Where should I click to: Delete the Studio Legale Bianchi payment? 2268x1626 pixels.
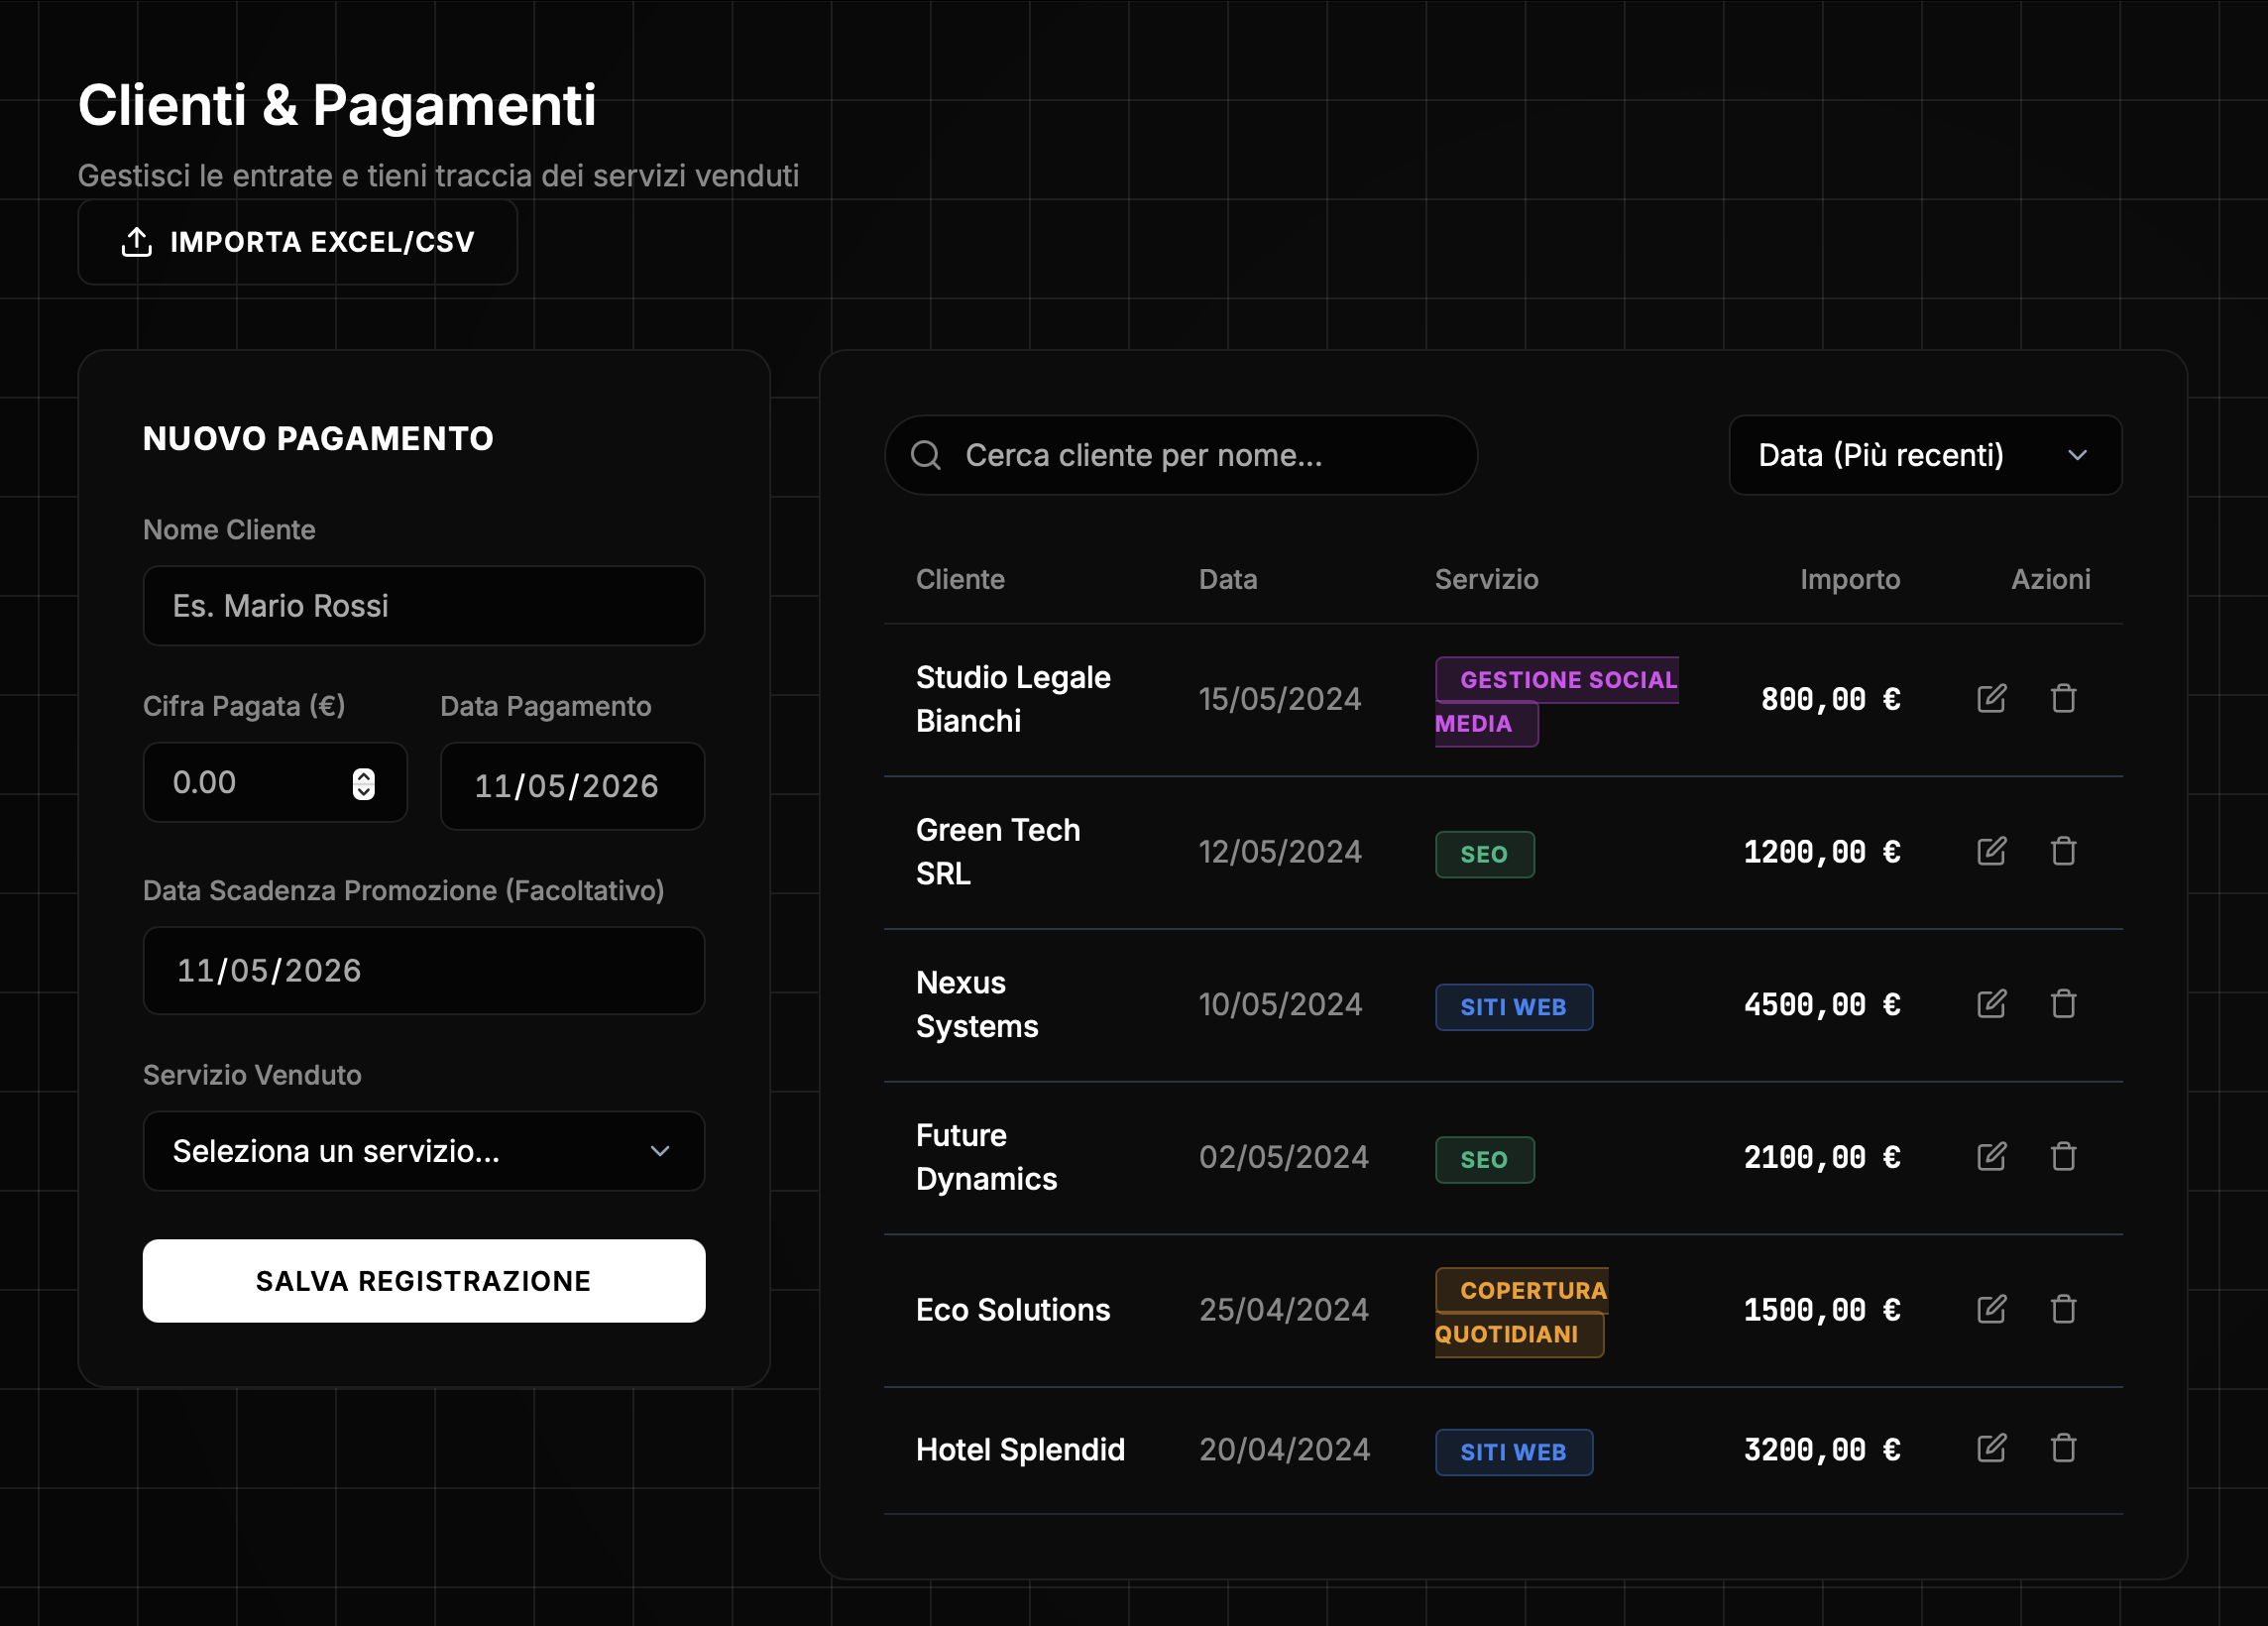[2063, 698]
